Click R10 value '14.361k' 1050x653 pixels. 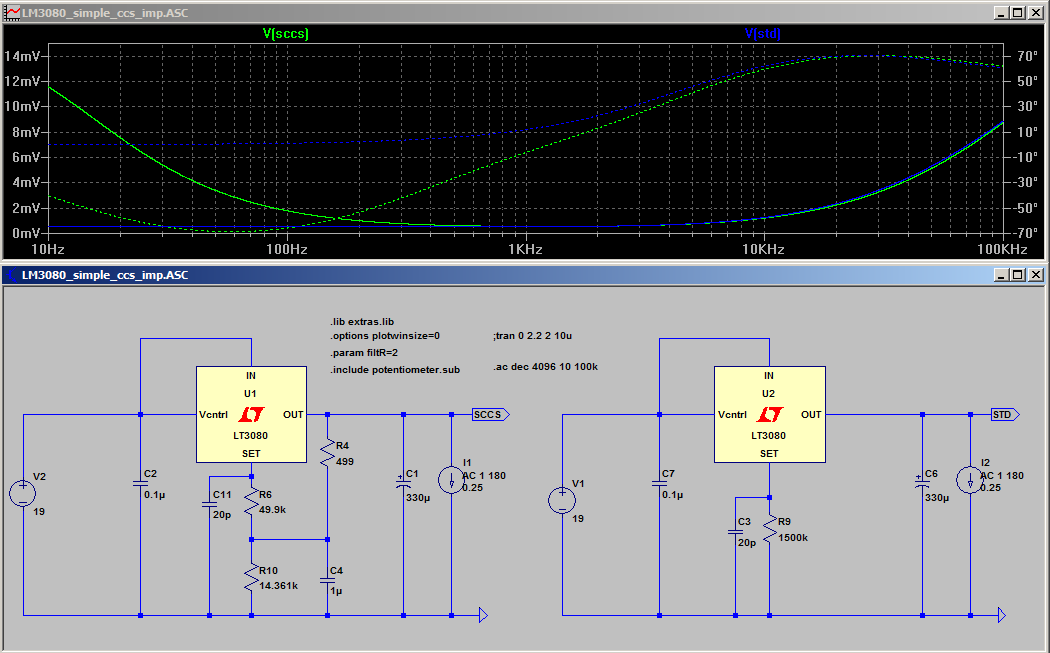(279, 585)
